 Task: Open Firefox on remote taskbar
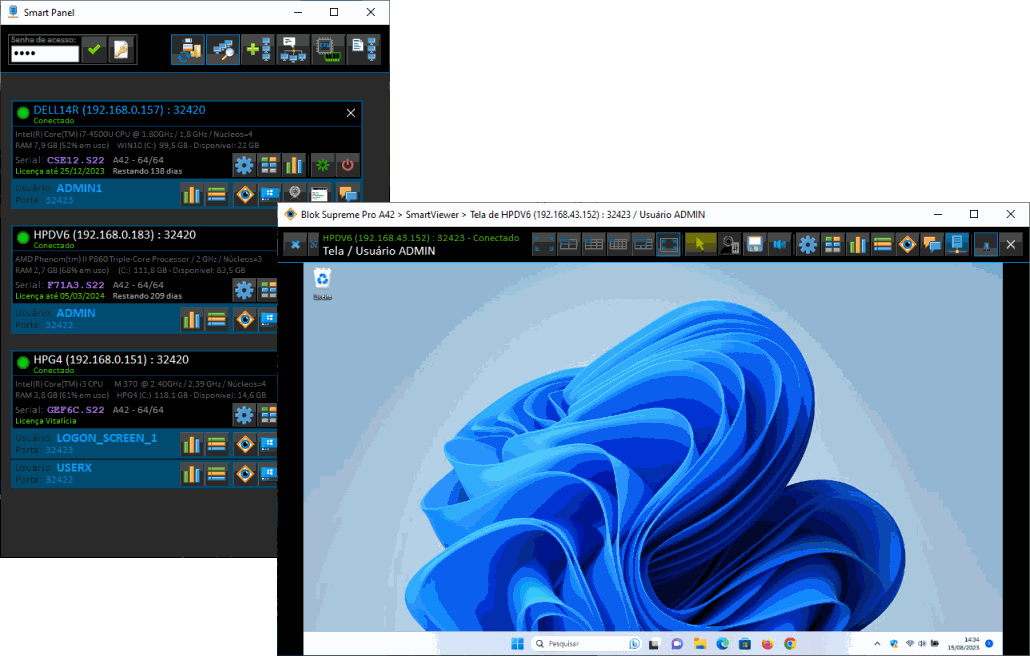pos(767,644)
